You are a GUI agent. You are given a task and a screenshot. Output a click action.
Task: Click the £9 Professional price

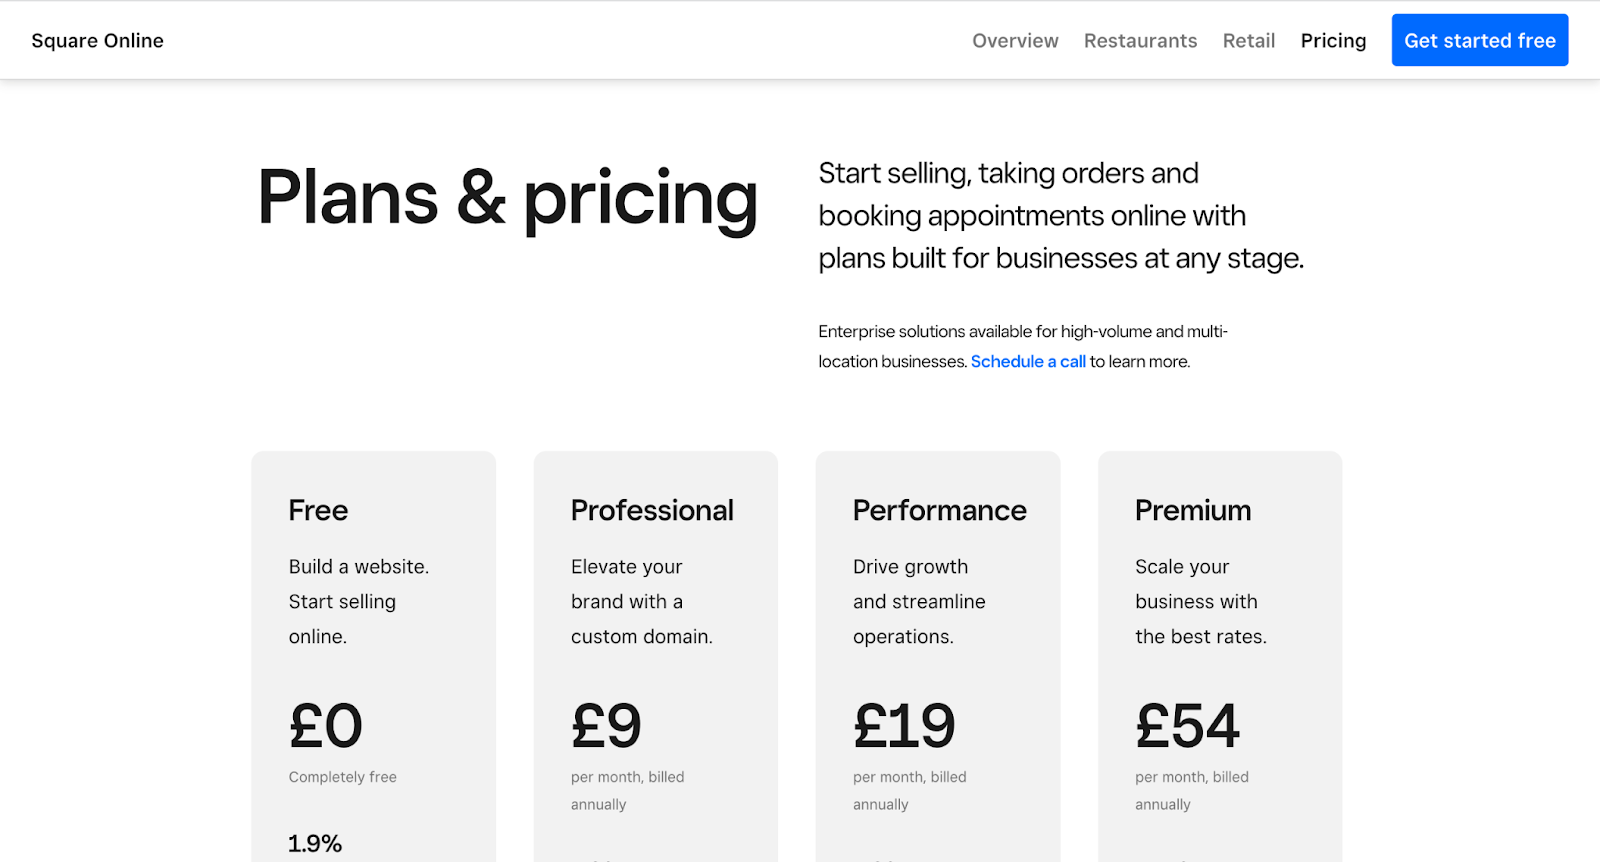(x=606, y=726)
